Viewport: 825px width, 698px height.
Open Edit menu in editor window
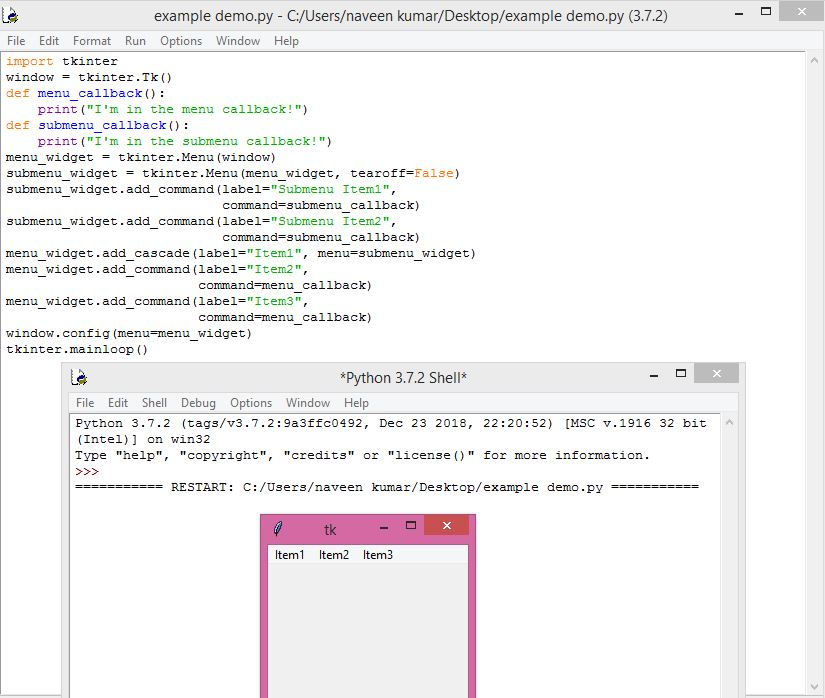coord(48,41)
